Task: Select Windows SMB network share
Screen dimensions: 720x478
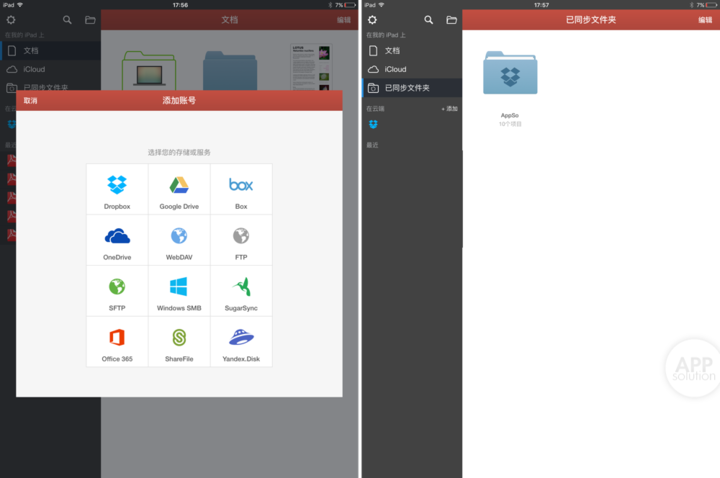Action: 179,291
